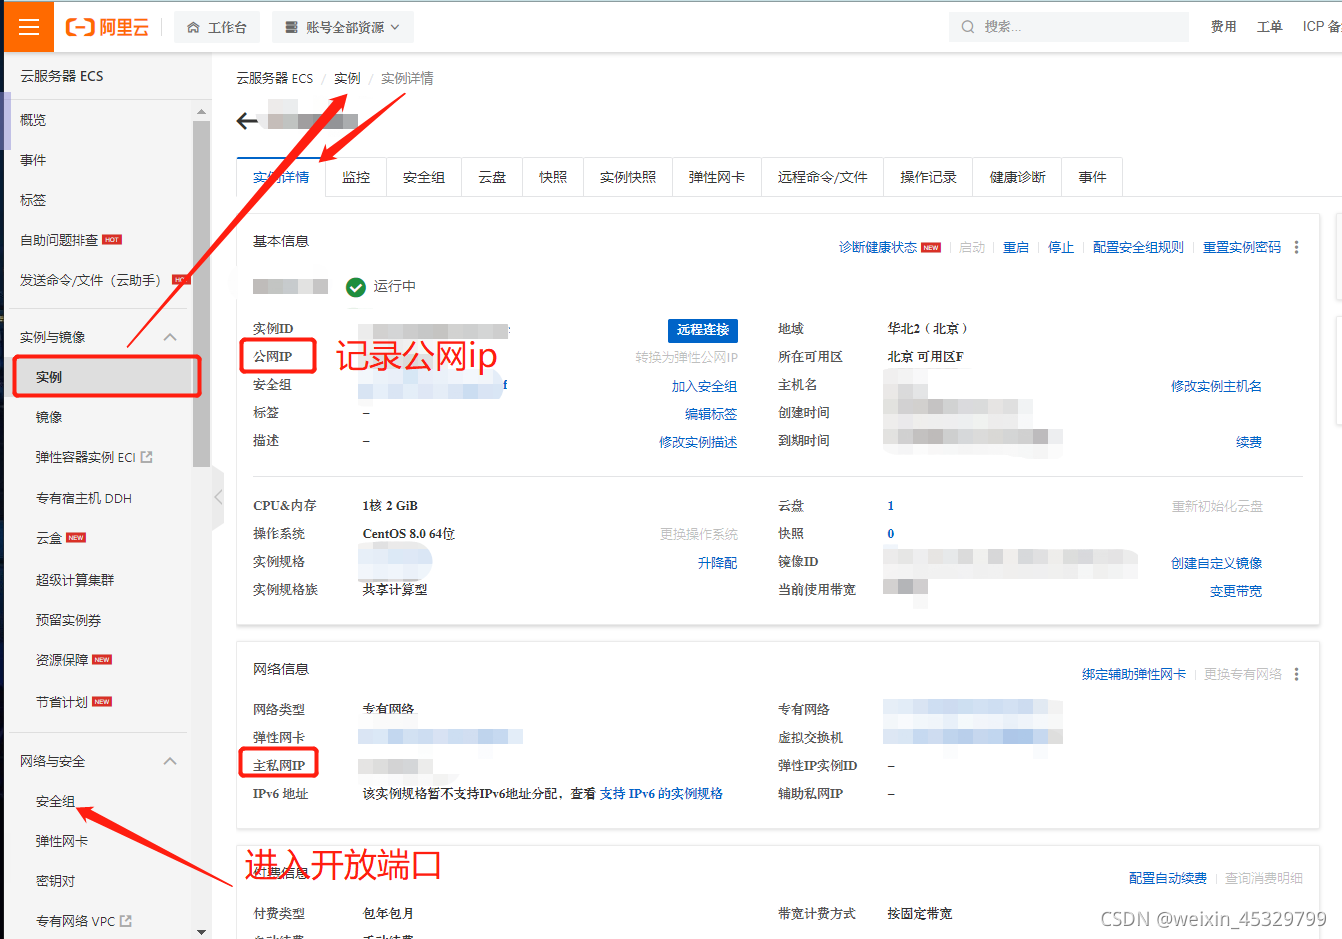Open 自助问题排查 in the sidebar
This screenshot has width=1342, height=939.
pyautogui.click(x=59, y=240)
